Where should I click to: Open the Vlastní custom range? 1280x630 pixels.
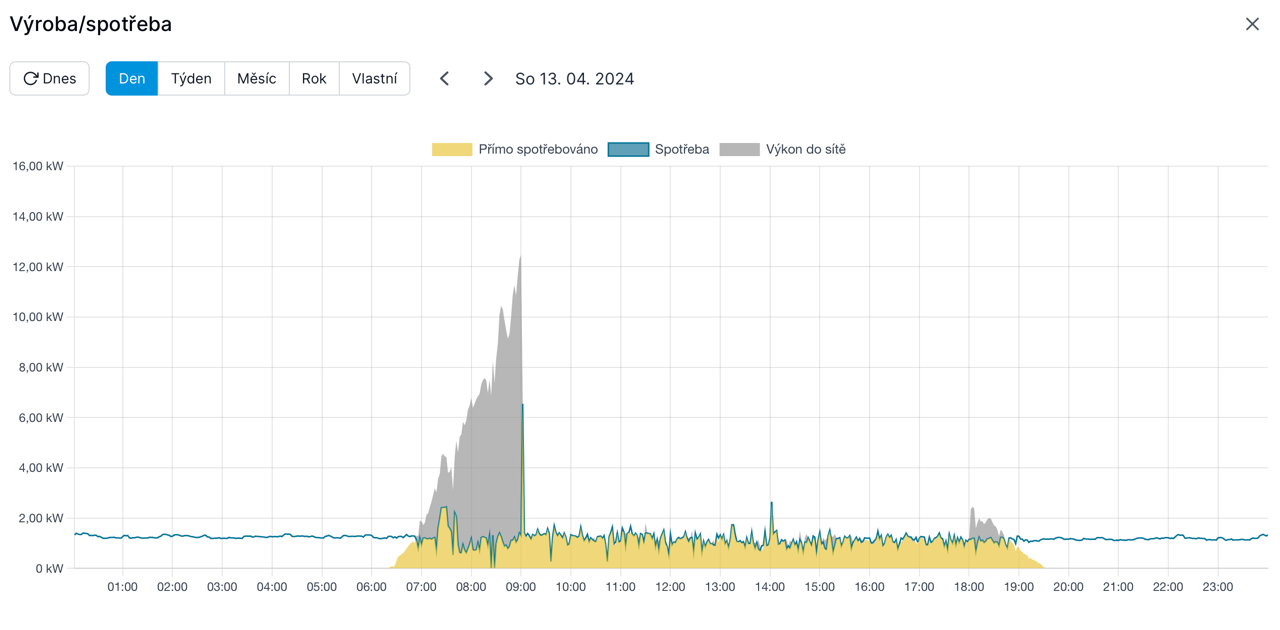(375, 79)
